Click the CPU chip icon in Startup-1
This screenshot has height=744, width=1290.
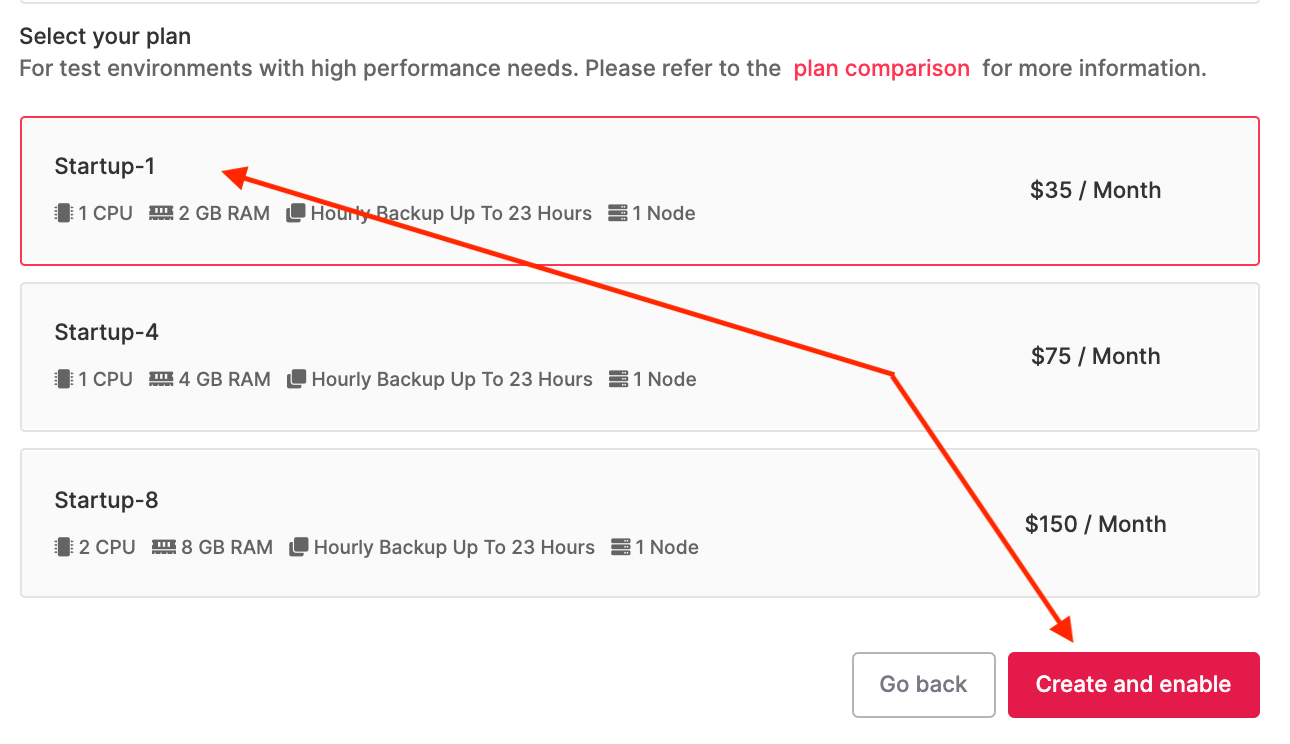click(64, 213)
